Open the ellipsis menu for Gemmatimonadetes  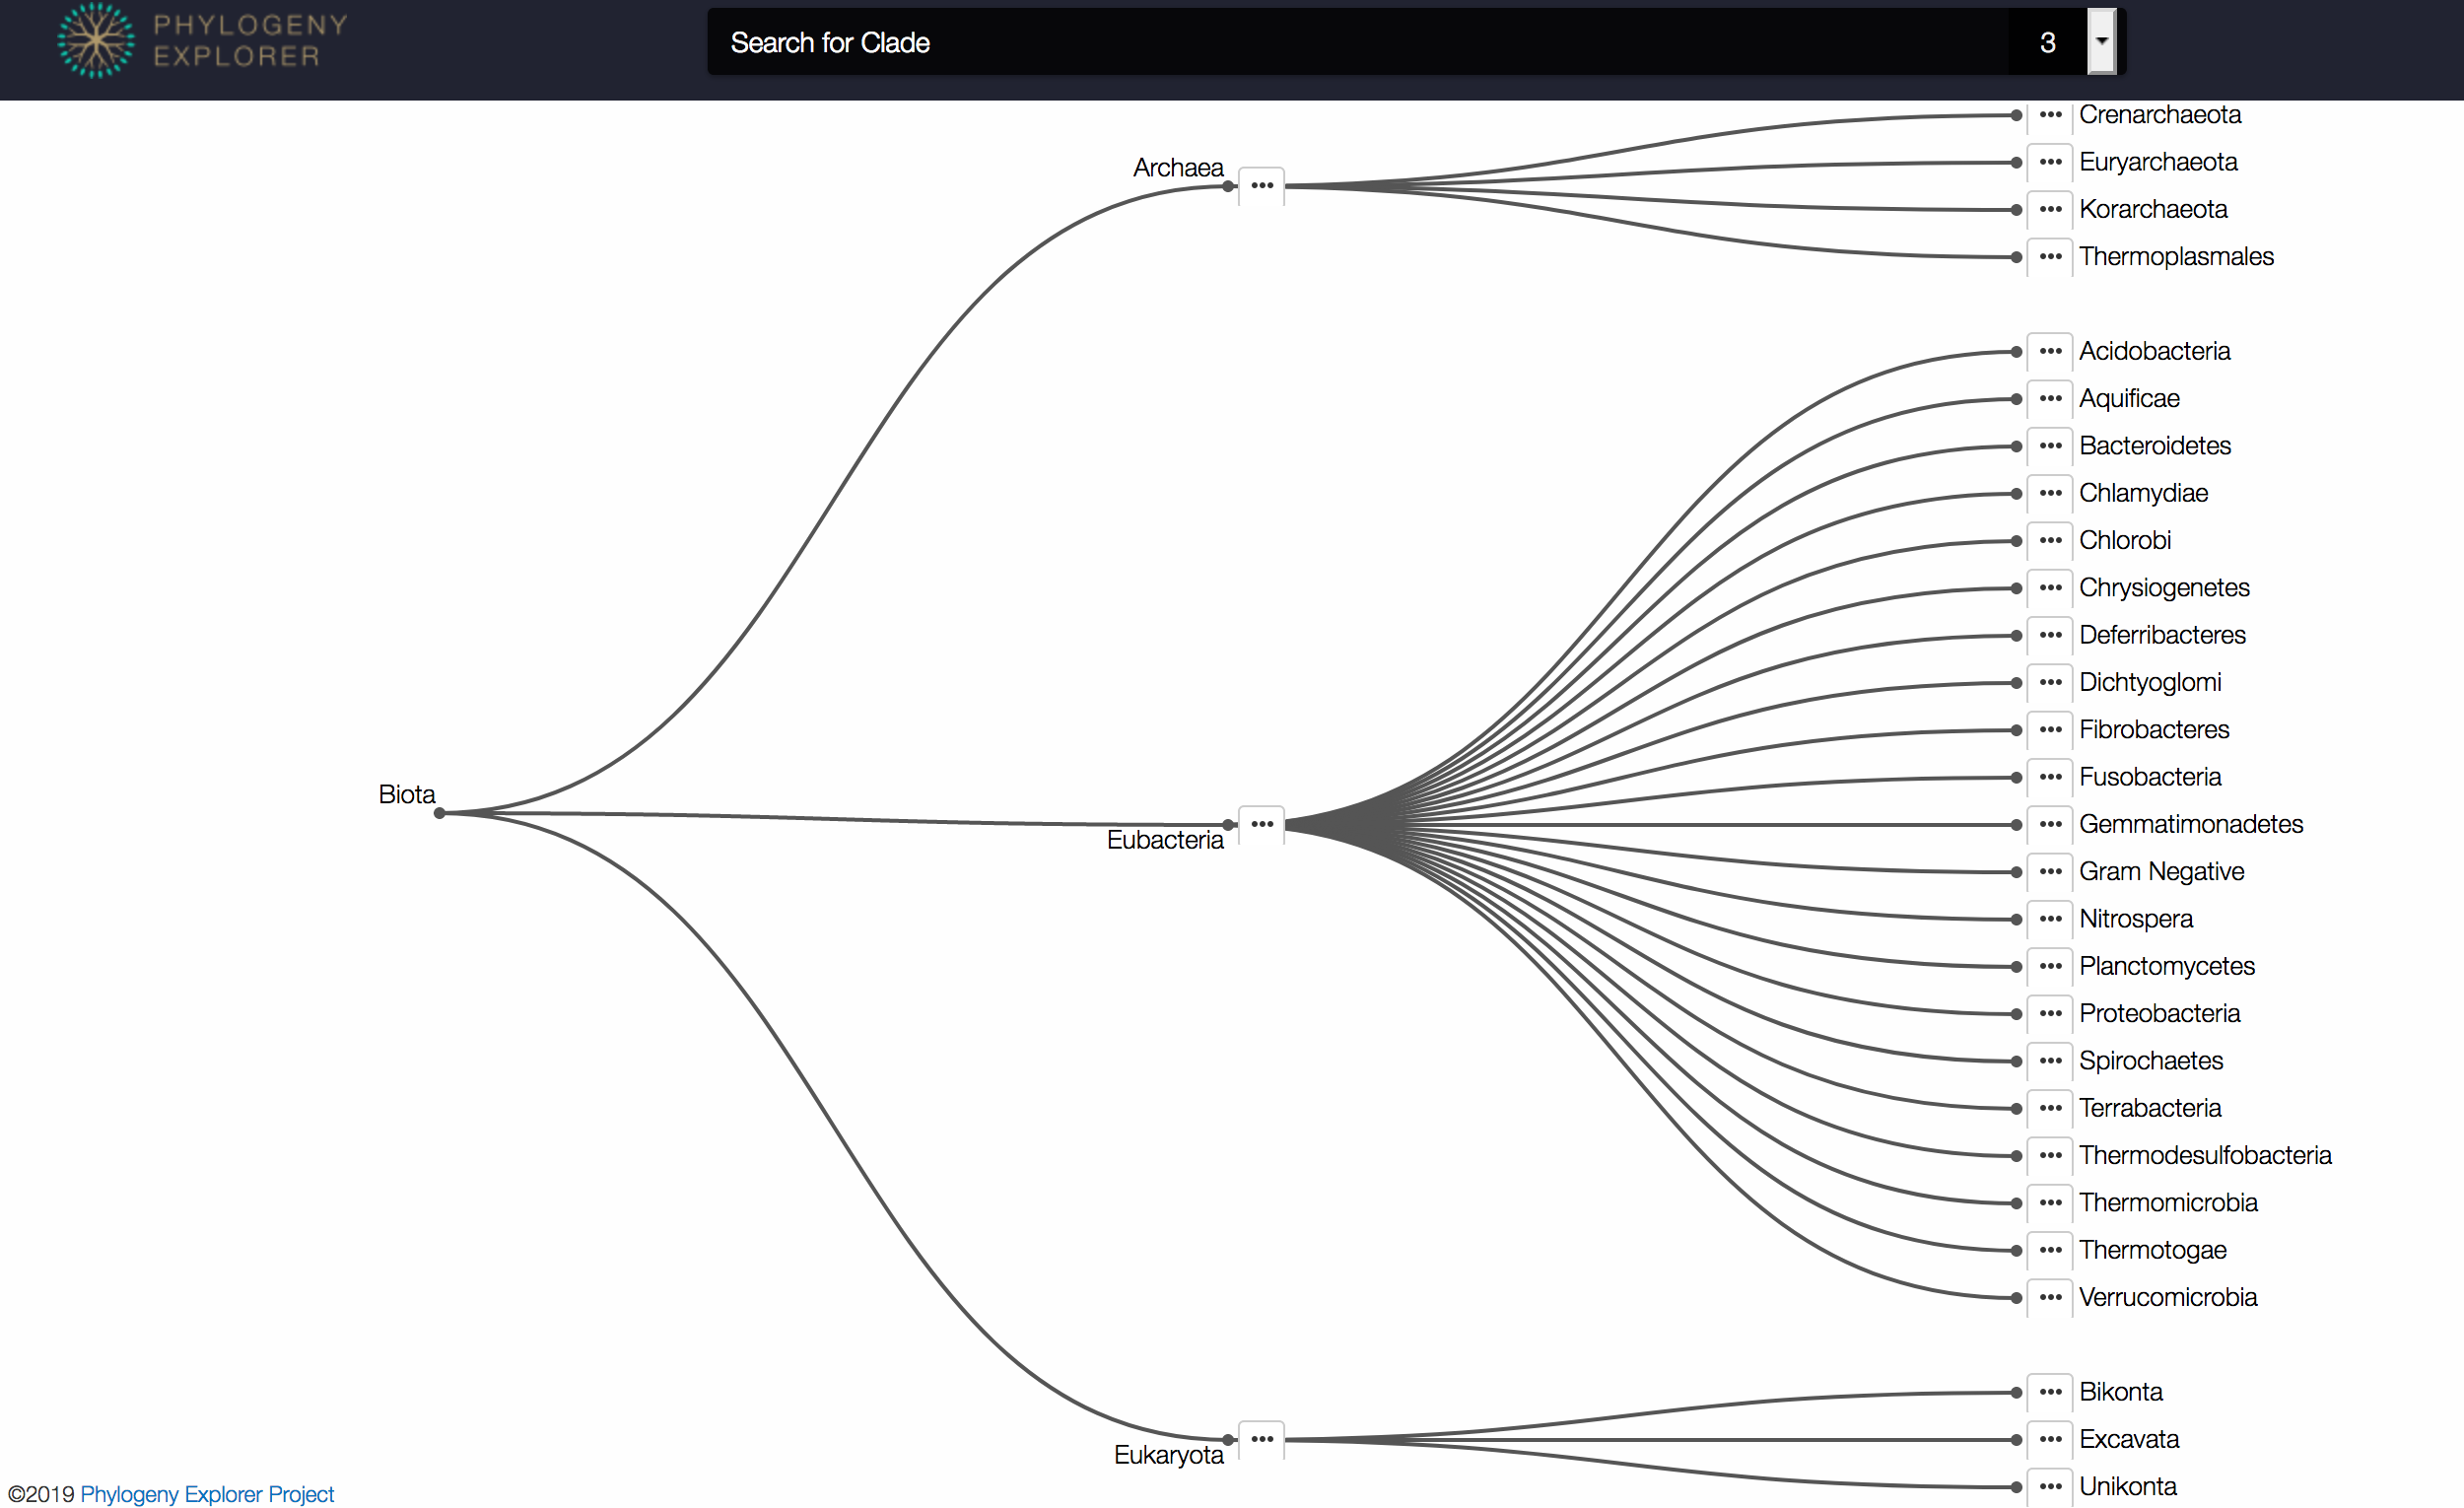[2050, 825]
